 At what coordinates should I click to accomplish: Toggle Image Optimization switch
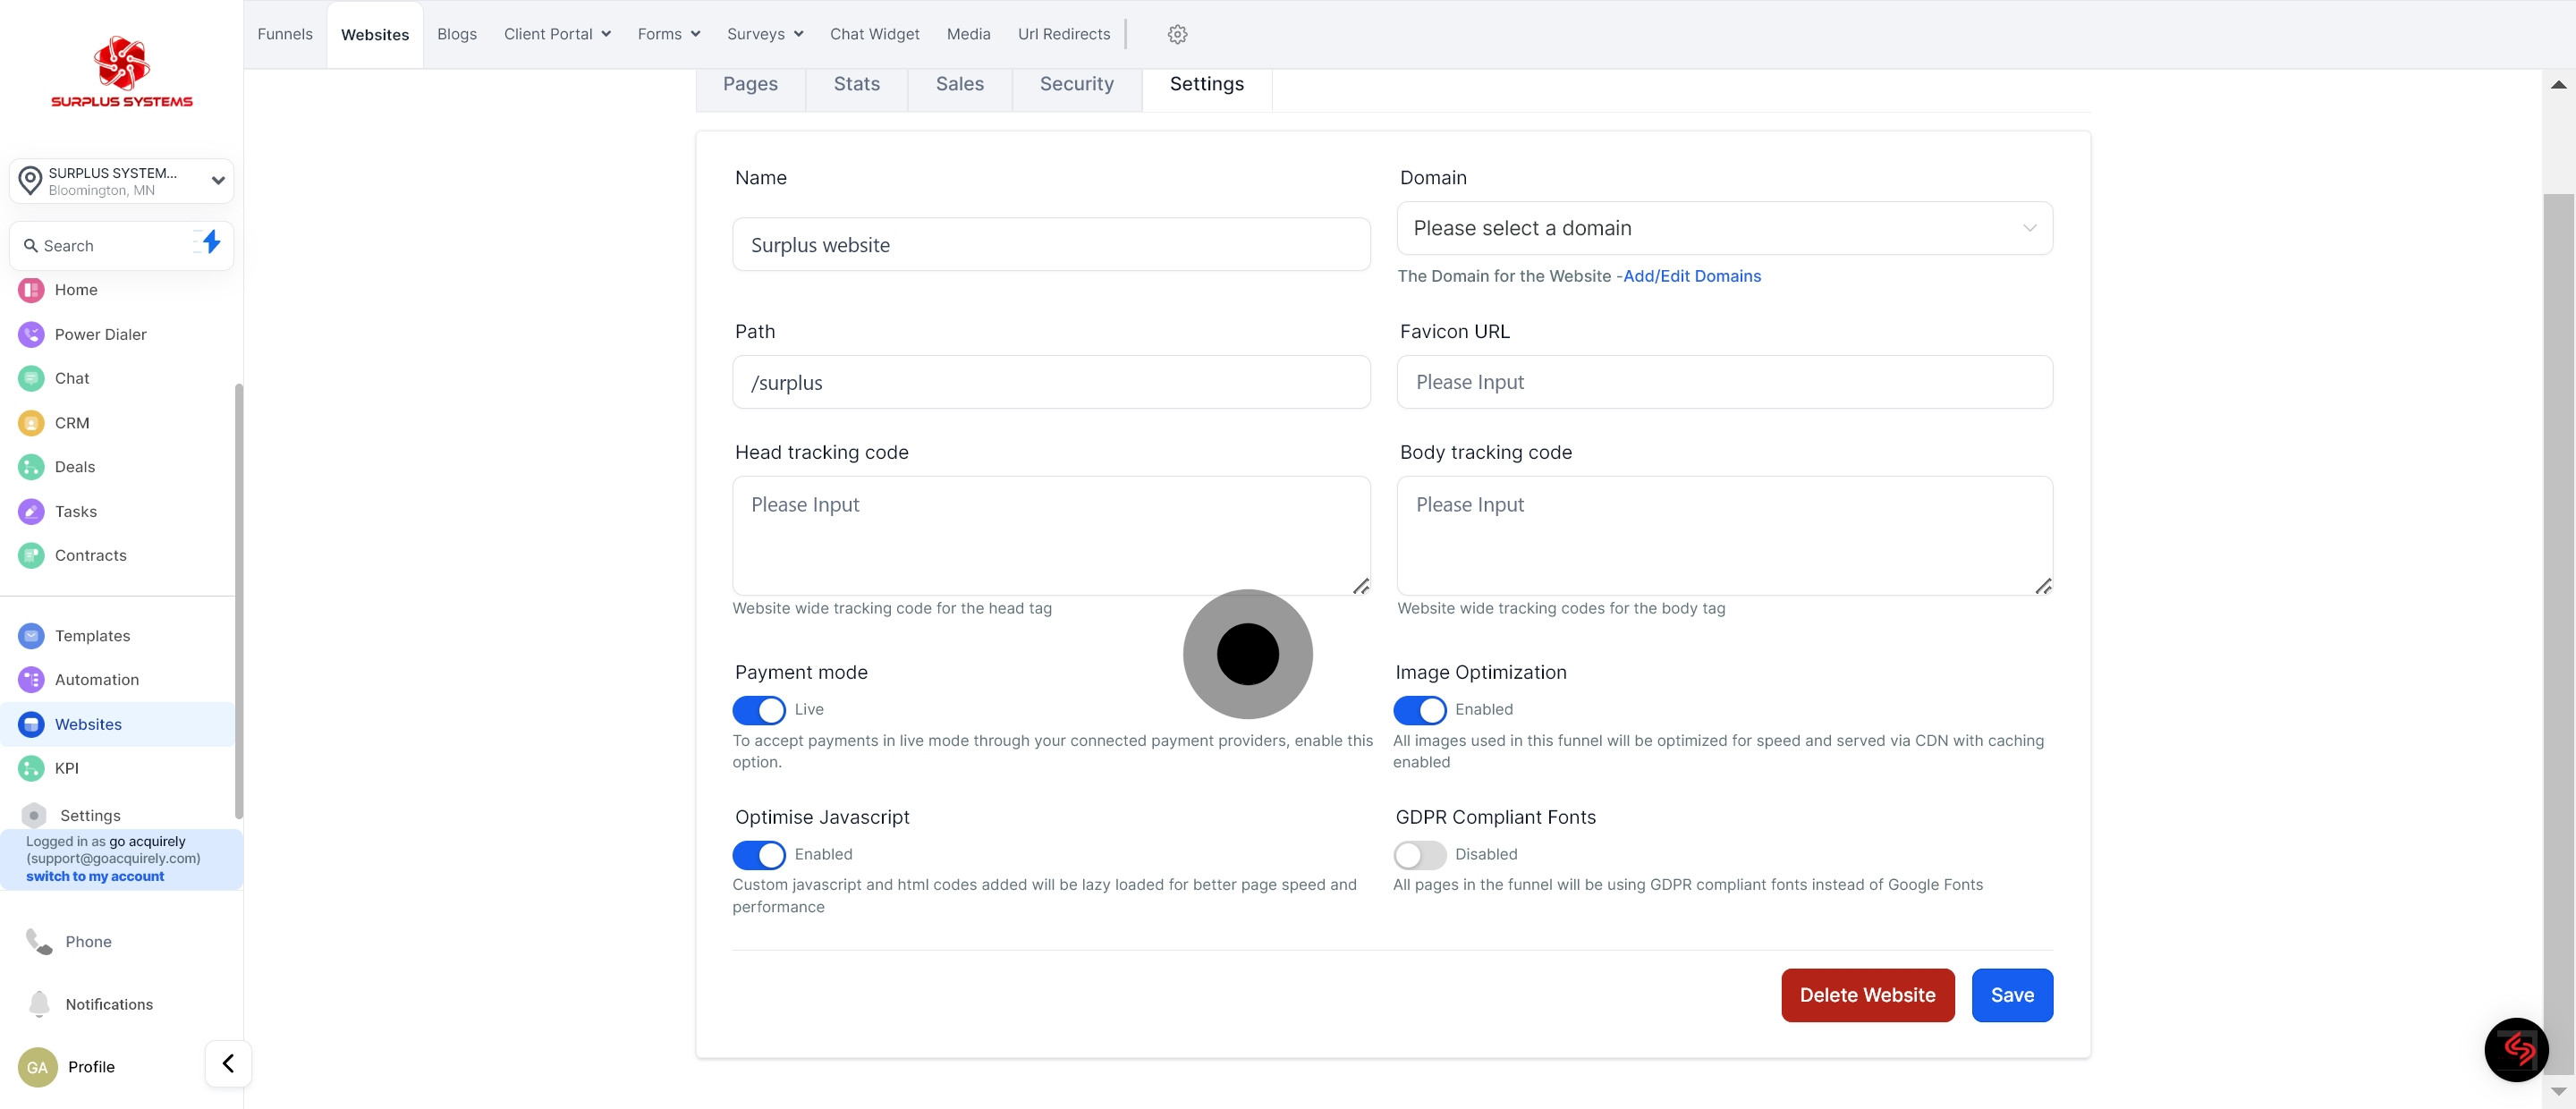coord(1419,710)
